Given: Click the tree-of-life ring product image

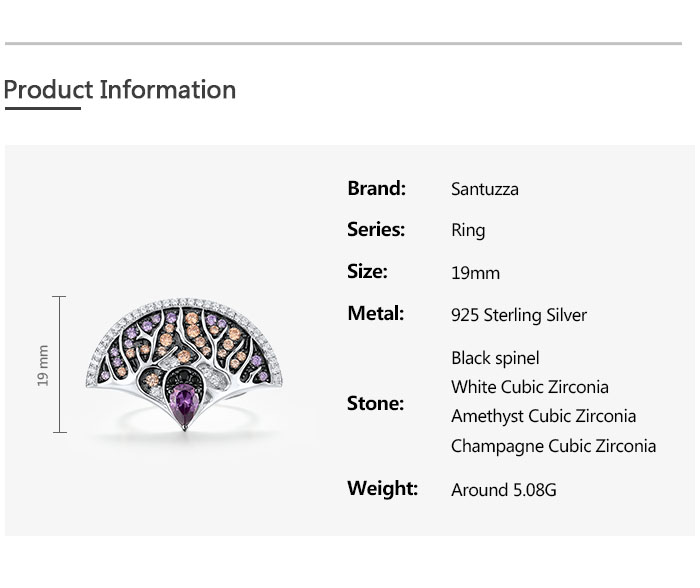Looking at the screenshot, I should [184, 362].
